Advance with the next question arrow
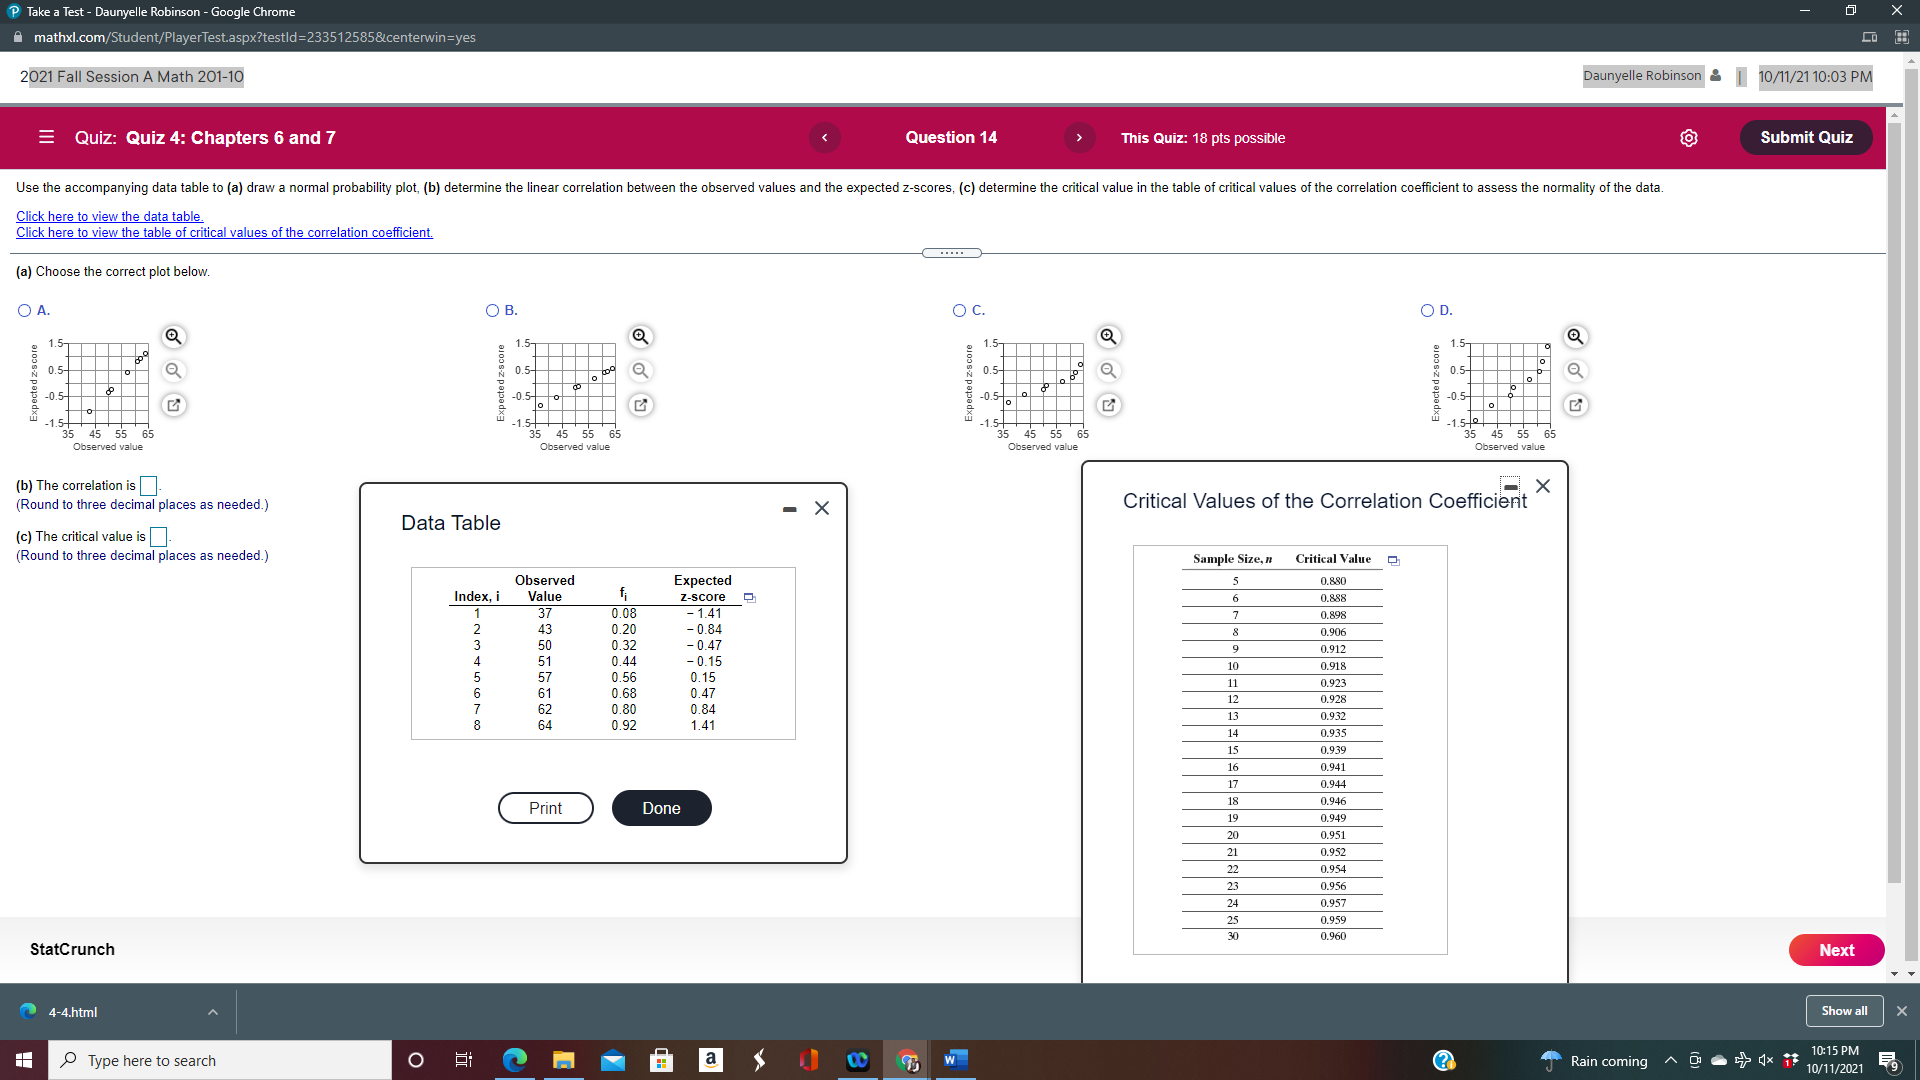 [x=1079, y=138]
